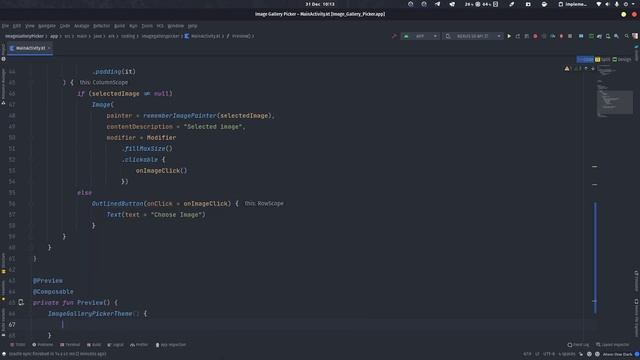
Task: Click the ImageGalleryPickerTheme call text
Action: pyautogui.click(x=90, y=313)
